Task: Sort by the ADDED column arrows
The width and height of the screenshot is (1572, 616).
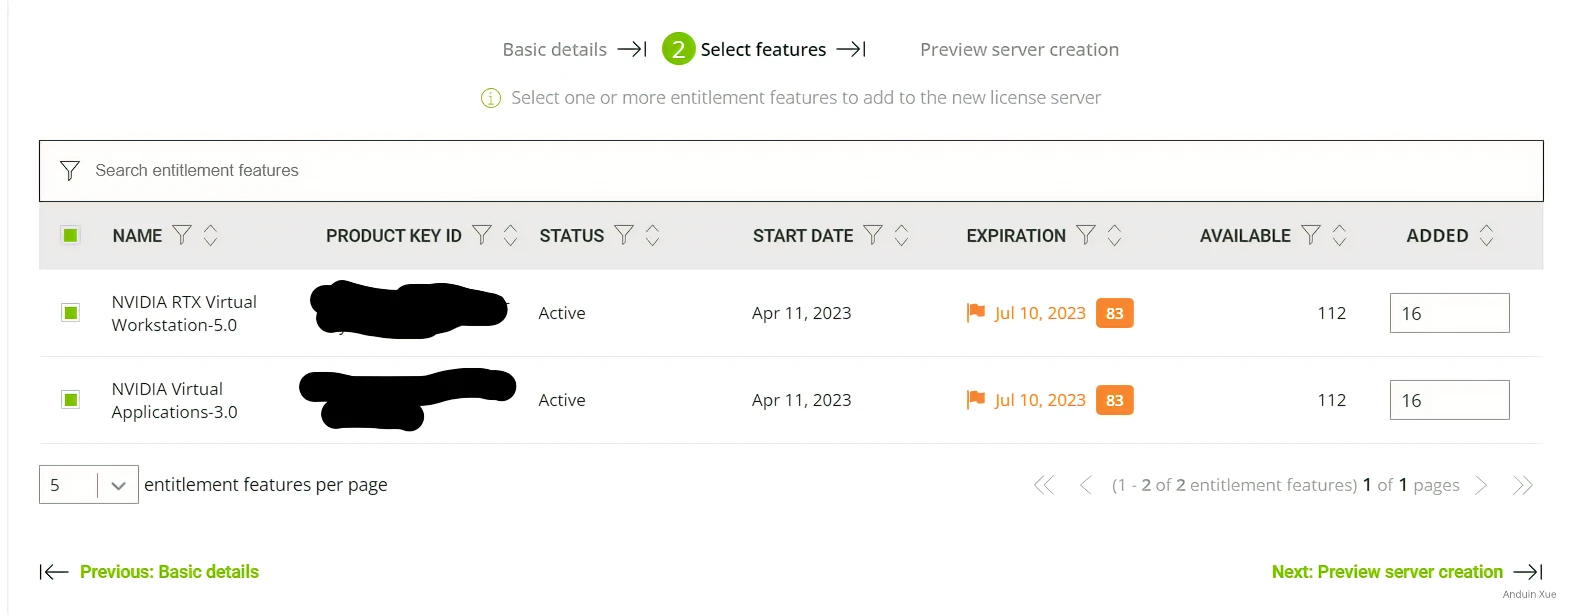Action: (1486, 235)
